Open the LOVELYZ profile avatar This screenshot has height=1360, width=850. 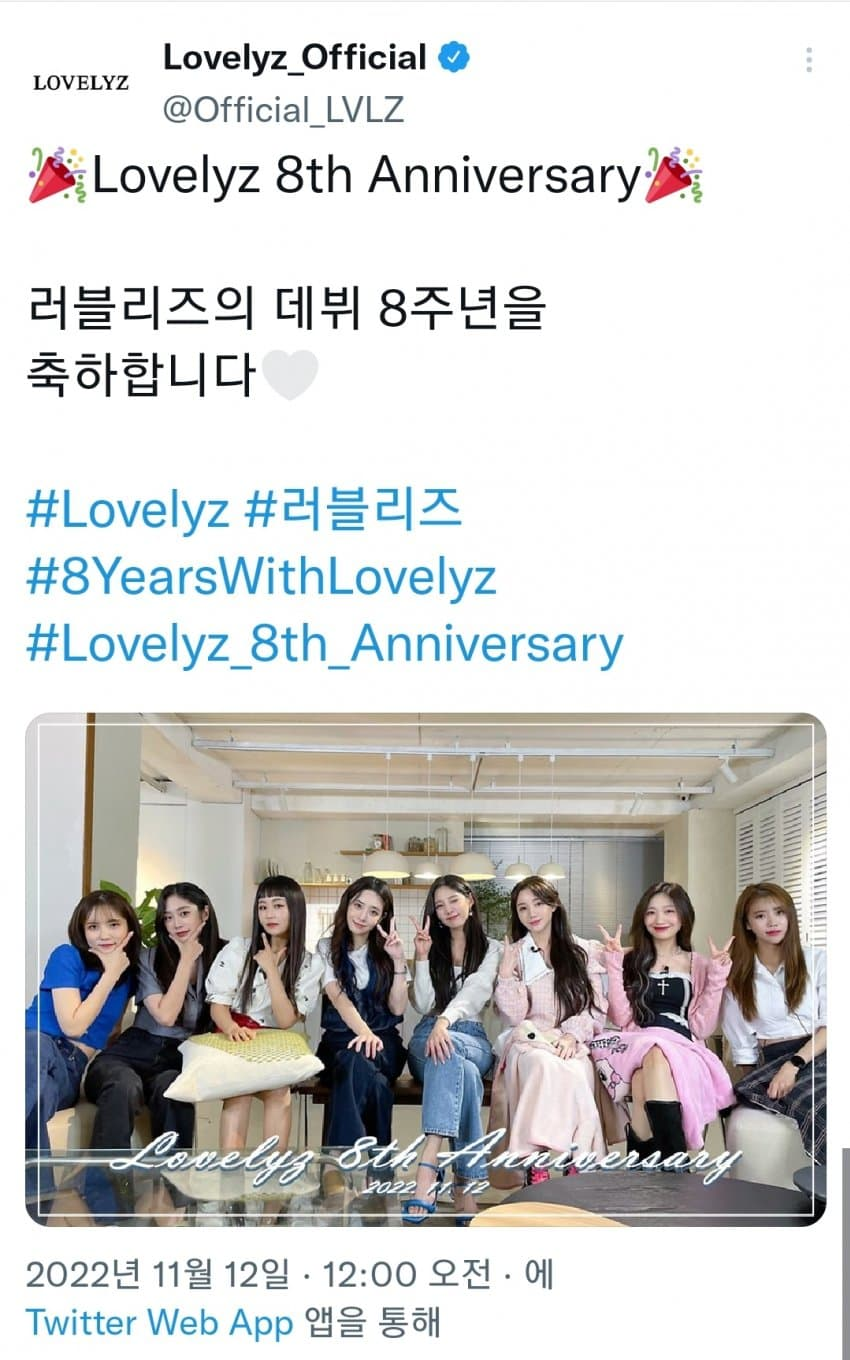click(x=81, y=82)
